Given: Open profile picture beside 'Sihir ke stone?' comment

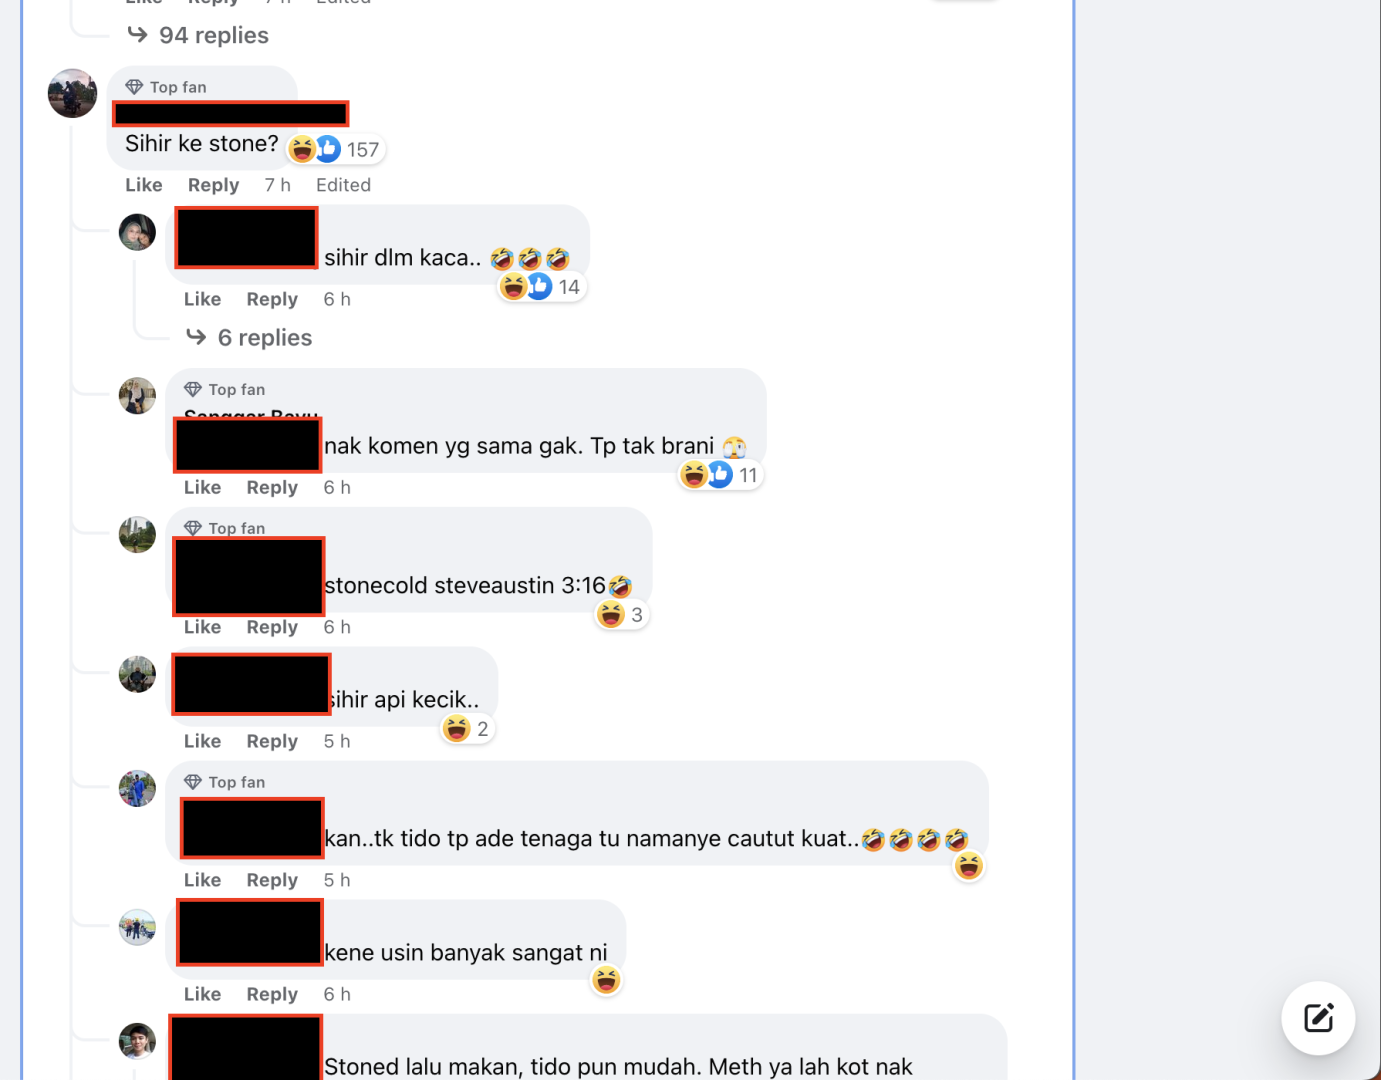Looking at the screenshot, I should pos(72,93).
